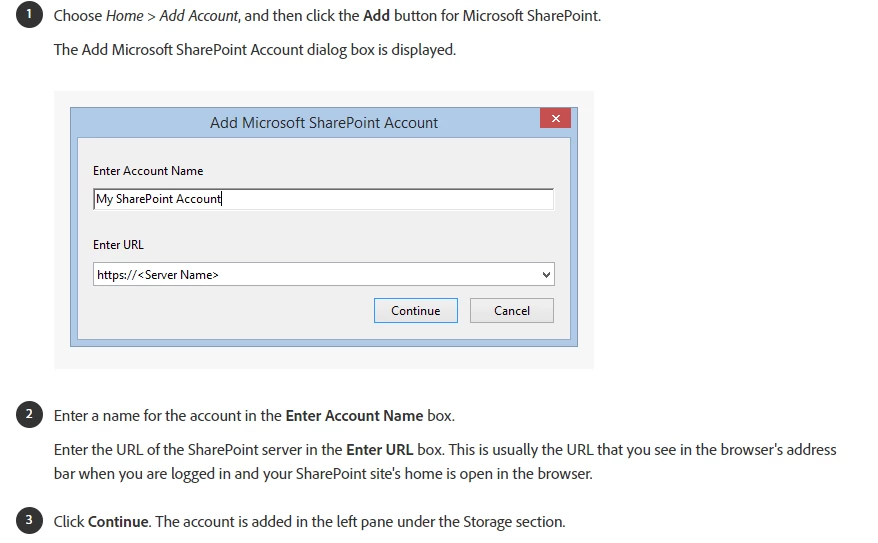The width and height of the screenshot is (878, 543).
Task: Click the bold 'Add' word in step 1
Action: pos(376,16)
